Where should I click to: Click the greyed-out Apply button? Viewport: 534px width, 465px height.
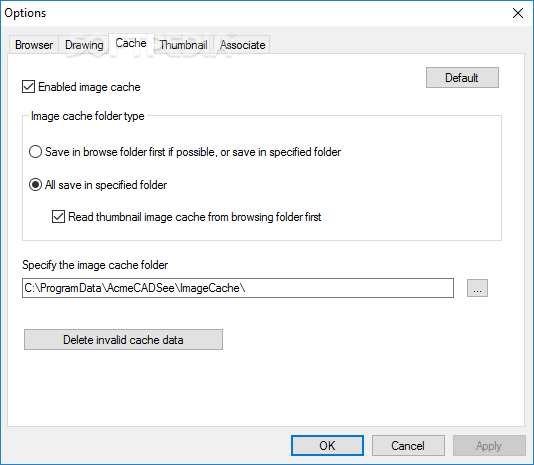[489, 446]
